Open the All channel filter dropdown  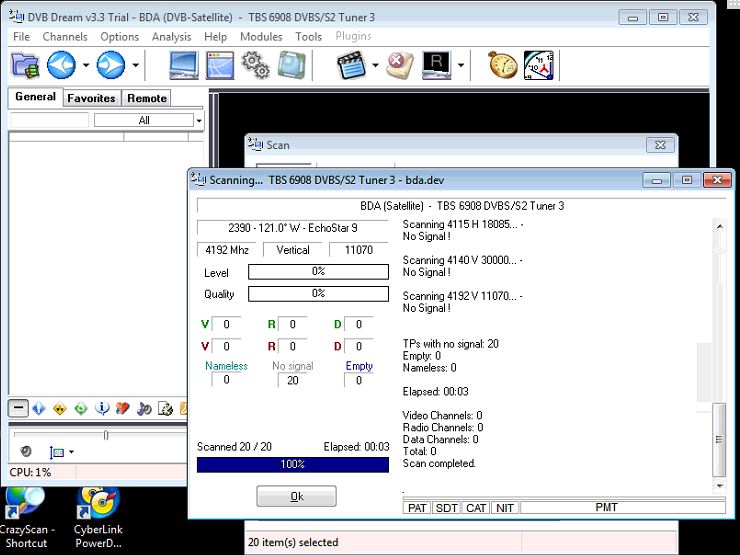click(x=199, y=120)
